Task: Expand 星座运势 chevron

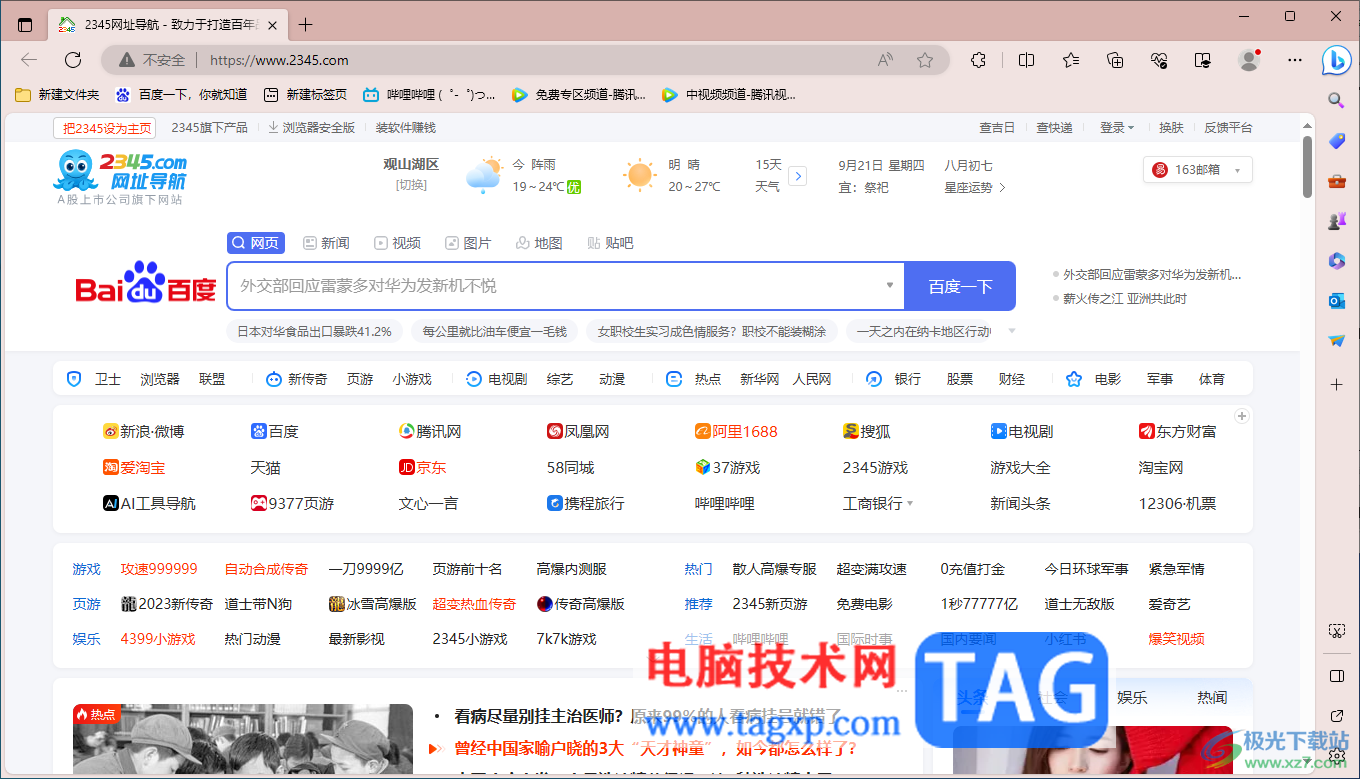Action: coord(1002,188)
